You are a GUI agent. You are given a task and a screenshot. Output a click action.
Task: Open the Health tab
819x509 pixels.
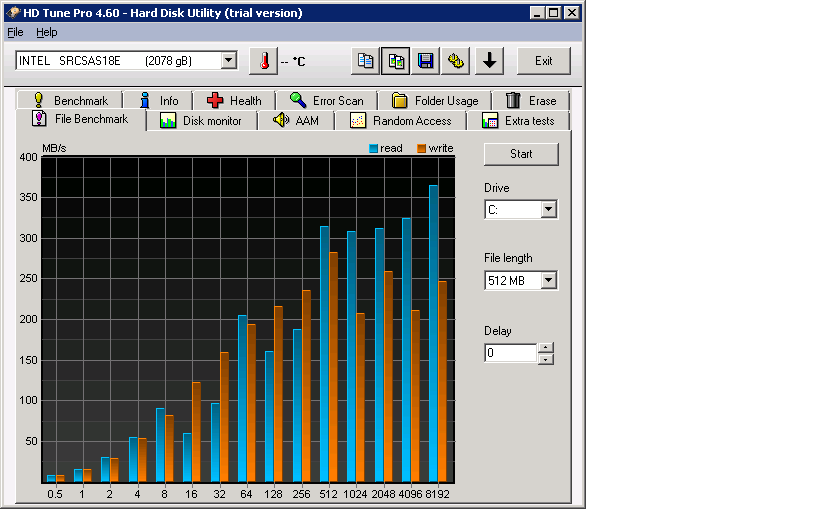pos(233,100)
